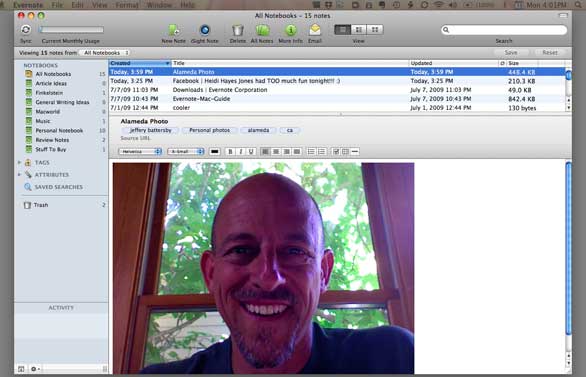Toggle italic text formatting
Viewport: 586px width, 377px height.
click(241, 151)
